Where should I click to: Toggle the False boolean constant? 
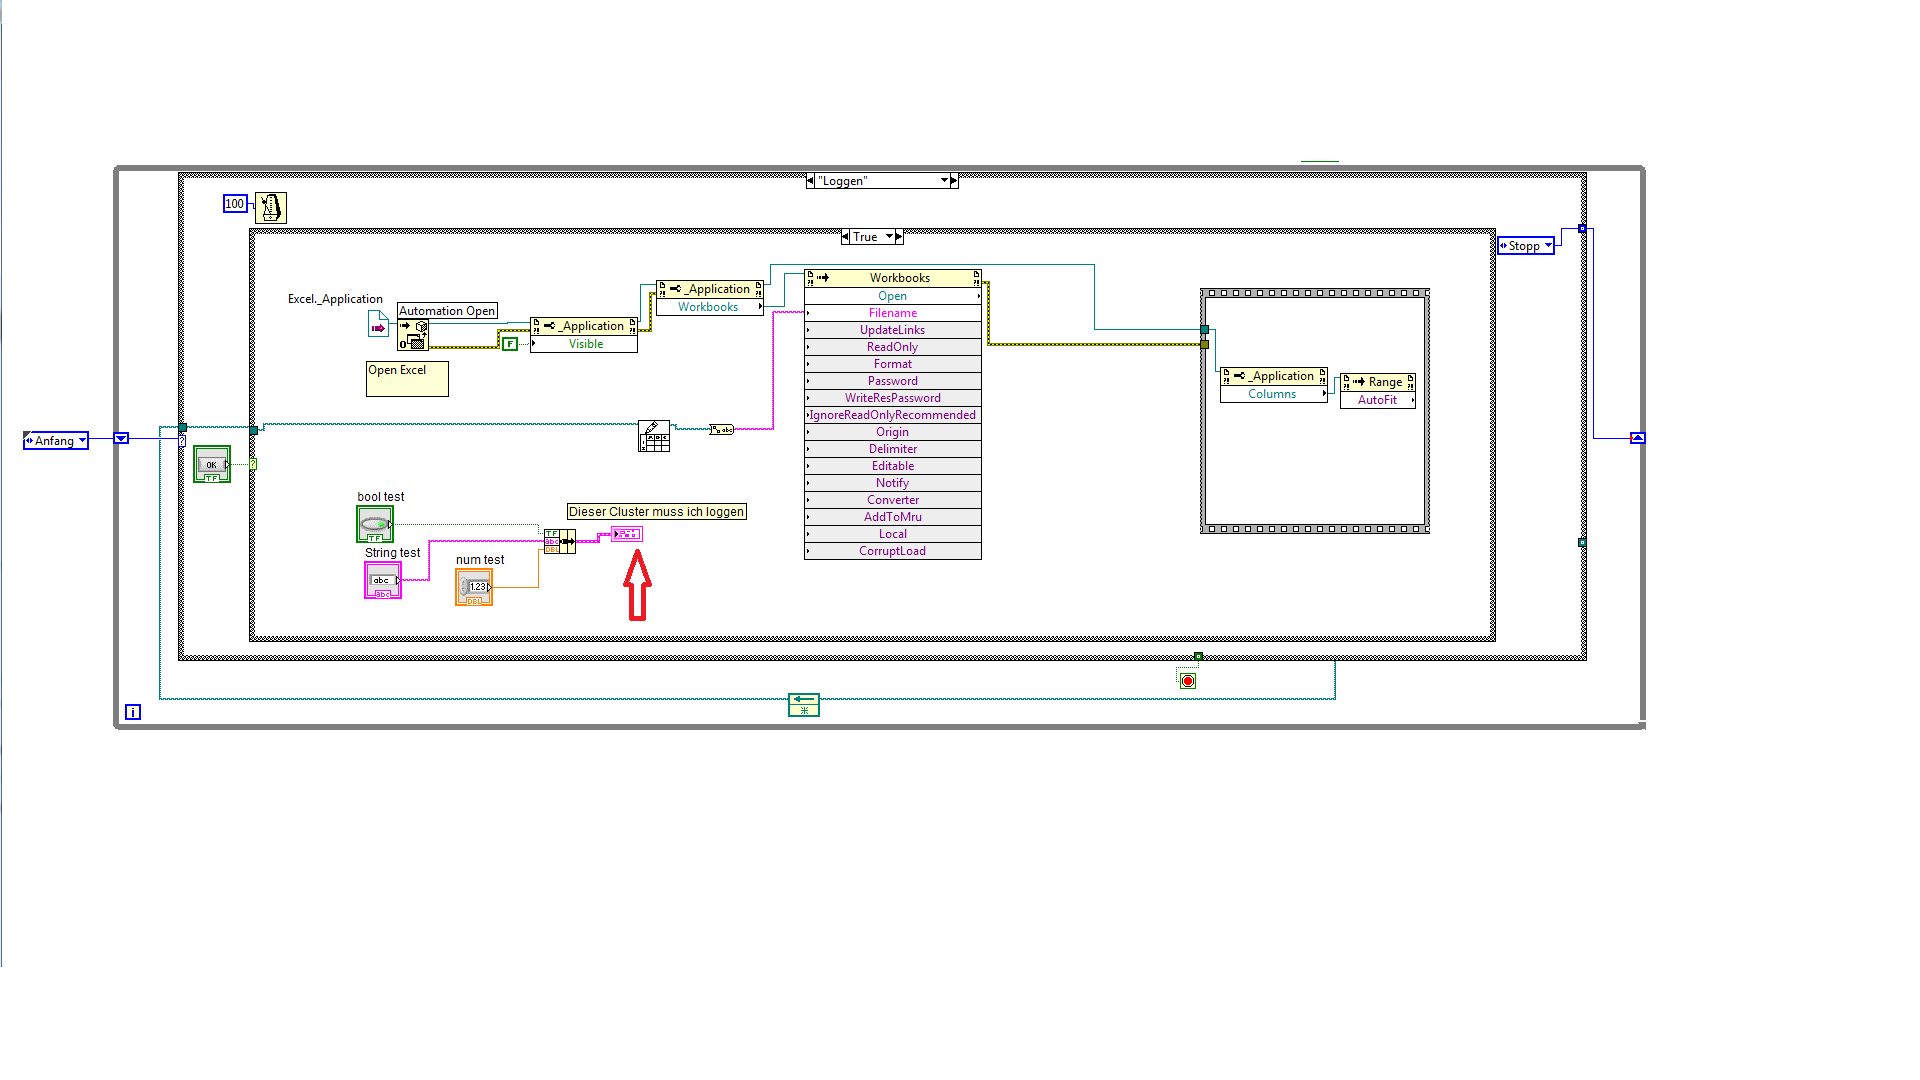click(510, 344)
